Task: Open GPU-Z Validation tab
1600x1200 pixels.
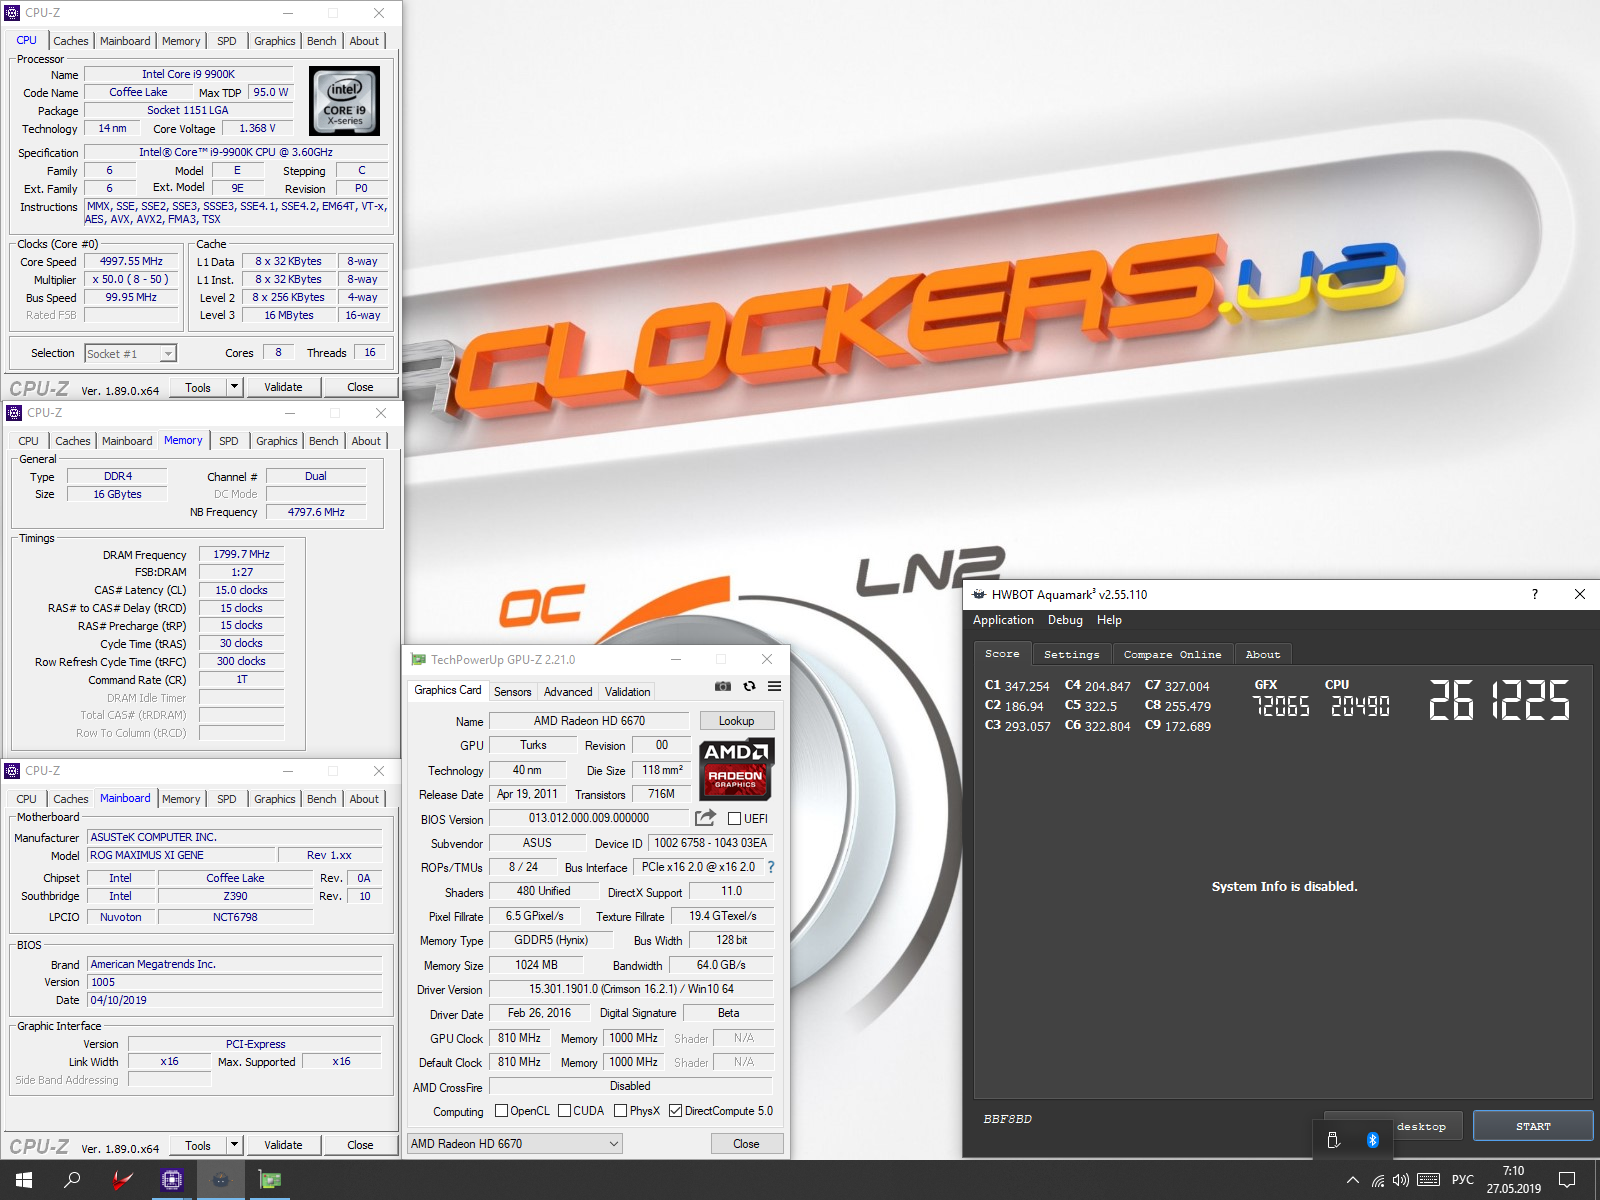Action: (628, 692)
